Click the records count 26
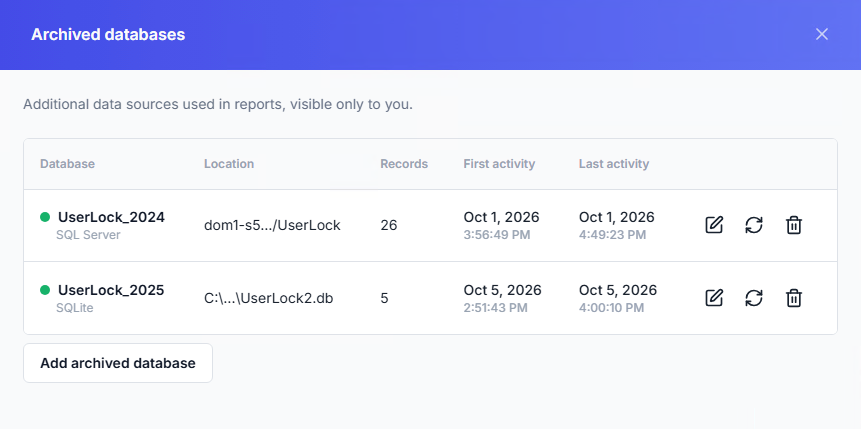 [389, 225]
